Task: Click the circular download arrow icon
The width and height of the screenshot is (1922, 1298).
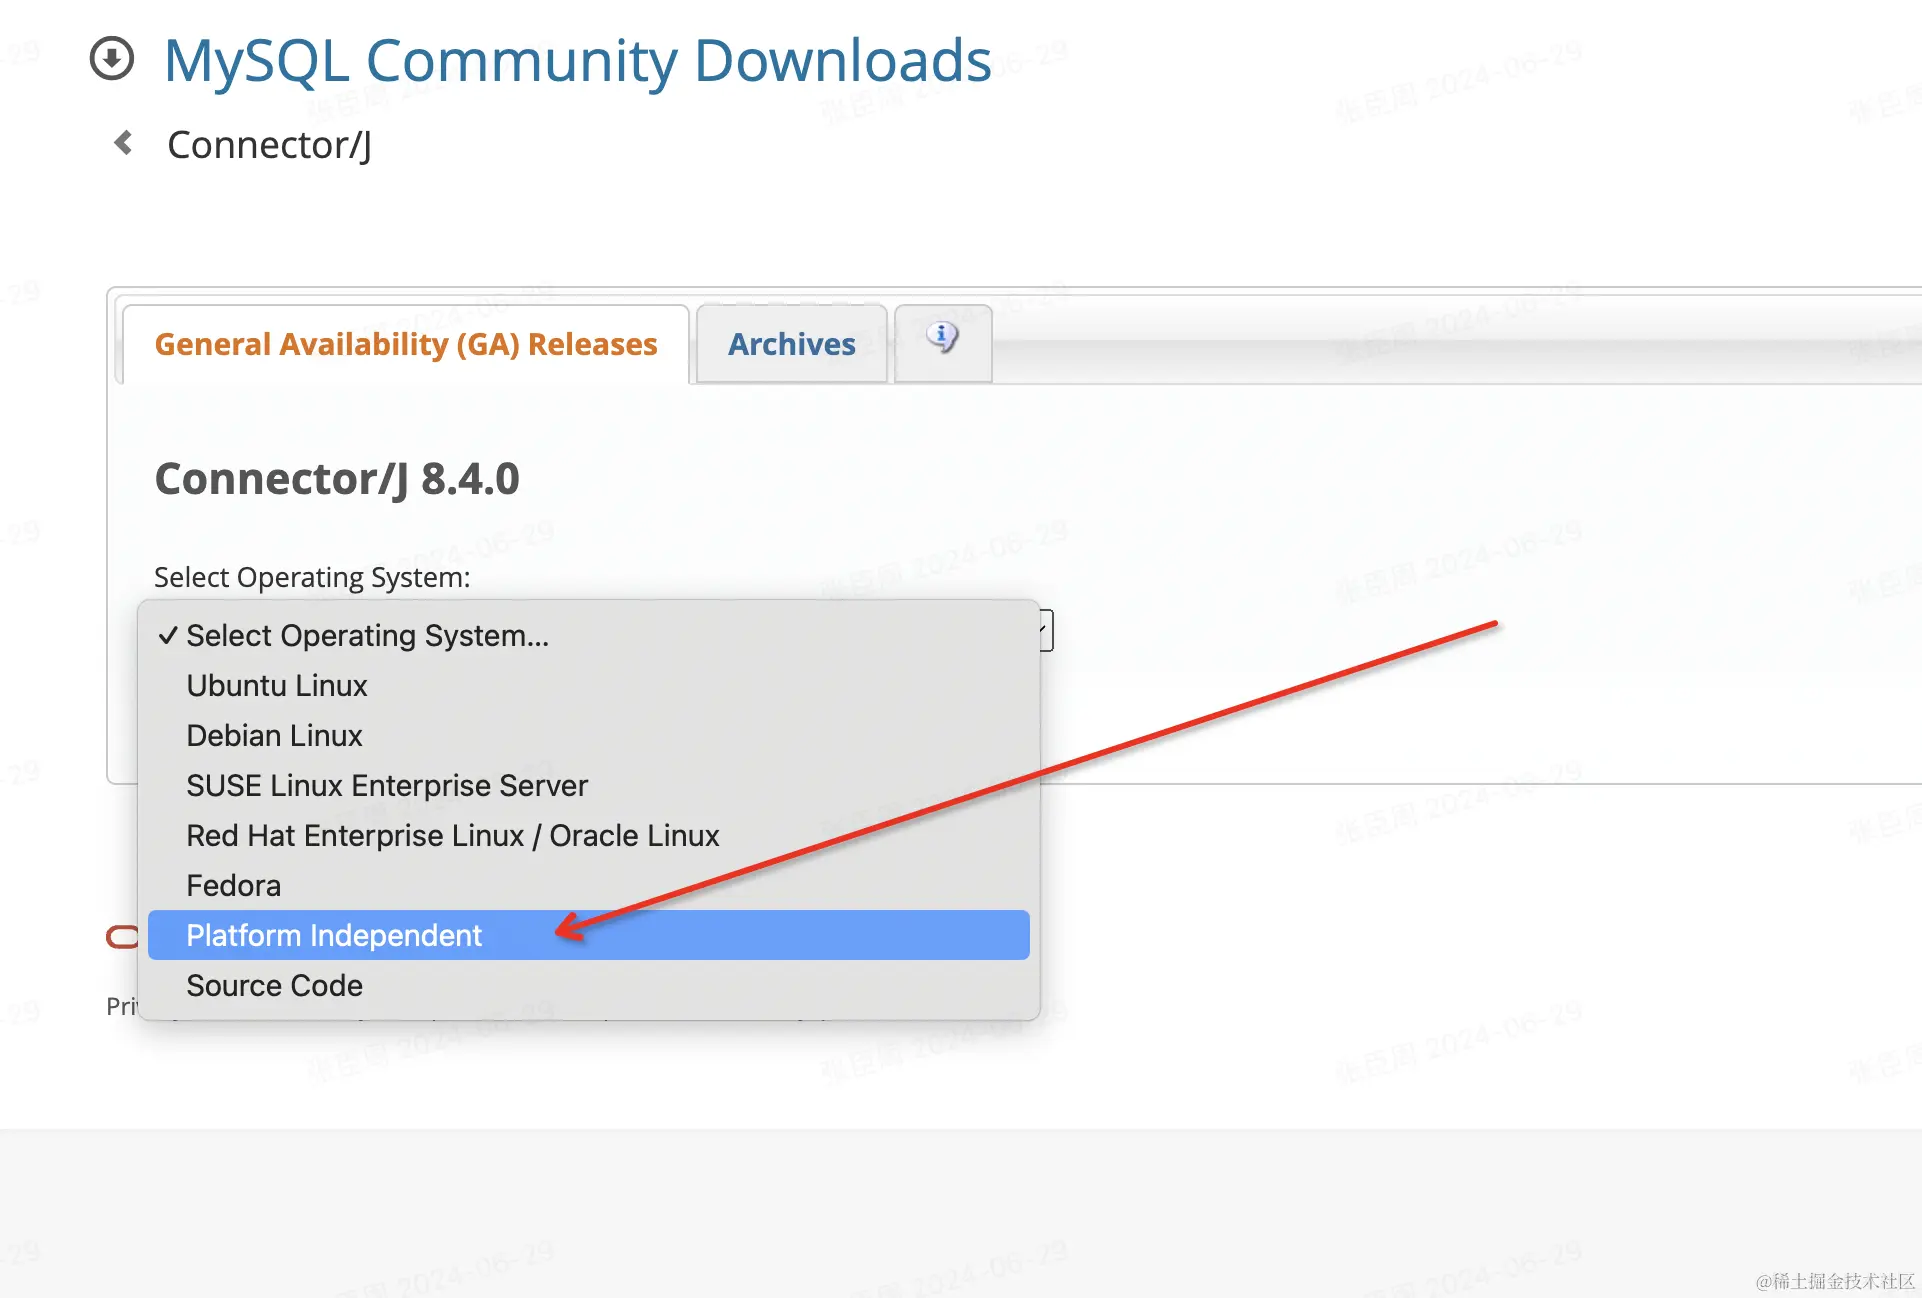Action: 112,58
